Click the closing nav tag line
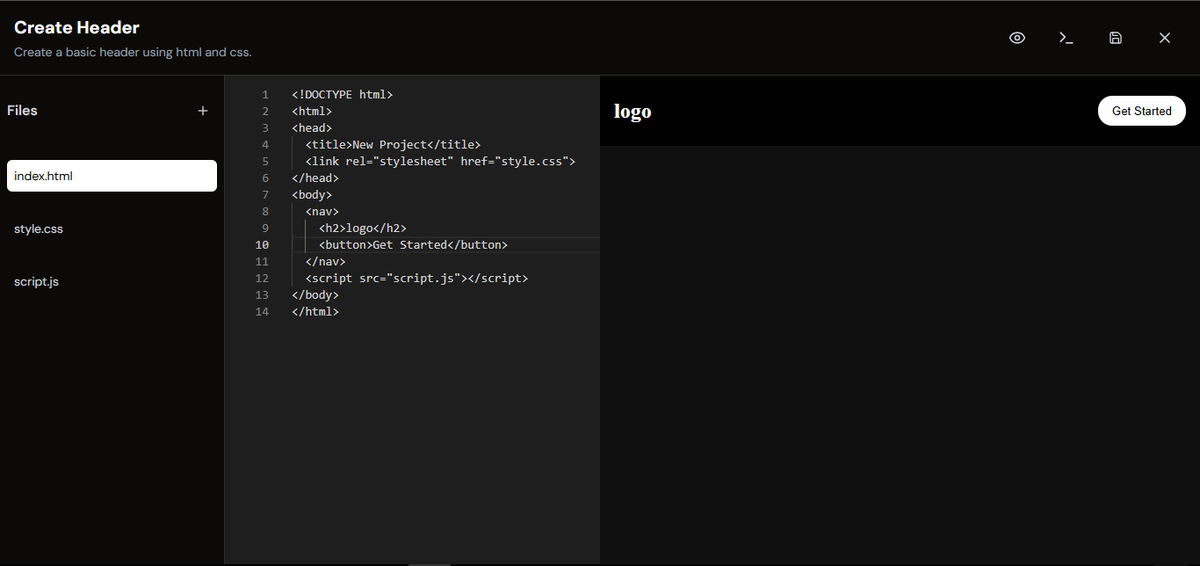The image size is (1200, 566). tap(325, 262)
